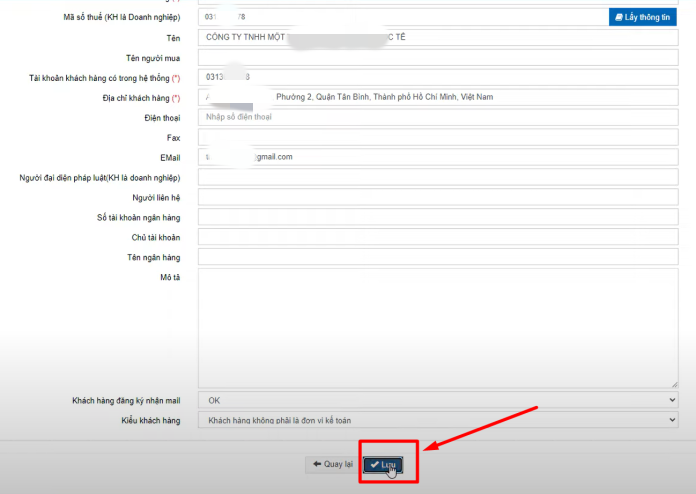Click the Người liên hệ field
Viewport: 696px width, 494px height.
coord(438,197)
